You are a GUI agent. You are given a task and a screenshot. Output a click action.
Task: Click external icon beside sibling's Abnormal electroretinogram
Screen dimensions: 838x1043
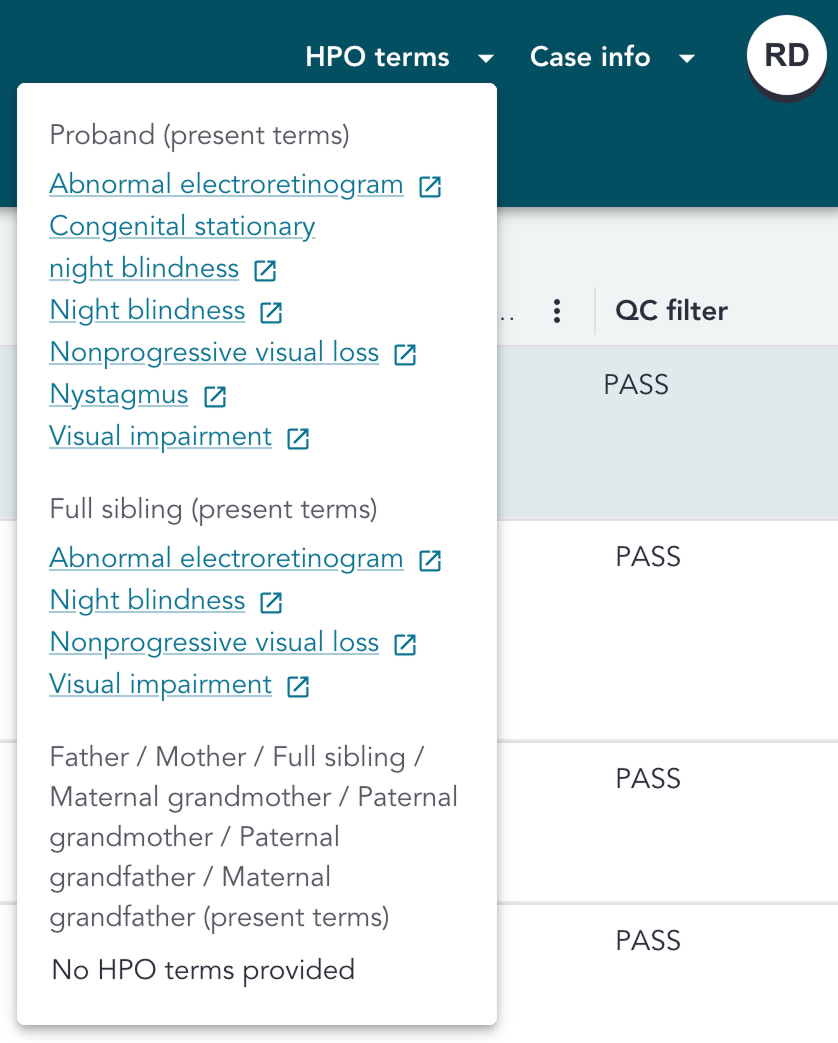(430, 560)
